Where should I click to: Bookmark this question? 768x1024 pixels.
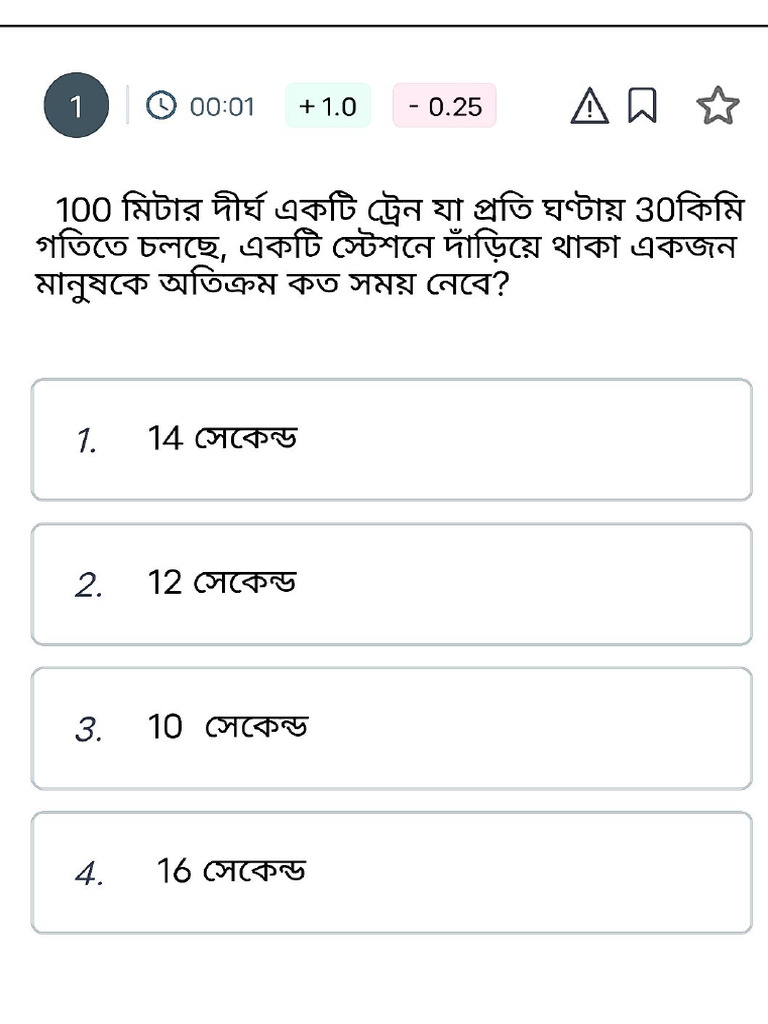pyautogui.click(x=642, y=106)
